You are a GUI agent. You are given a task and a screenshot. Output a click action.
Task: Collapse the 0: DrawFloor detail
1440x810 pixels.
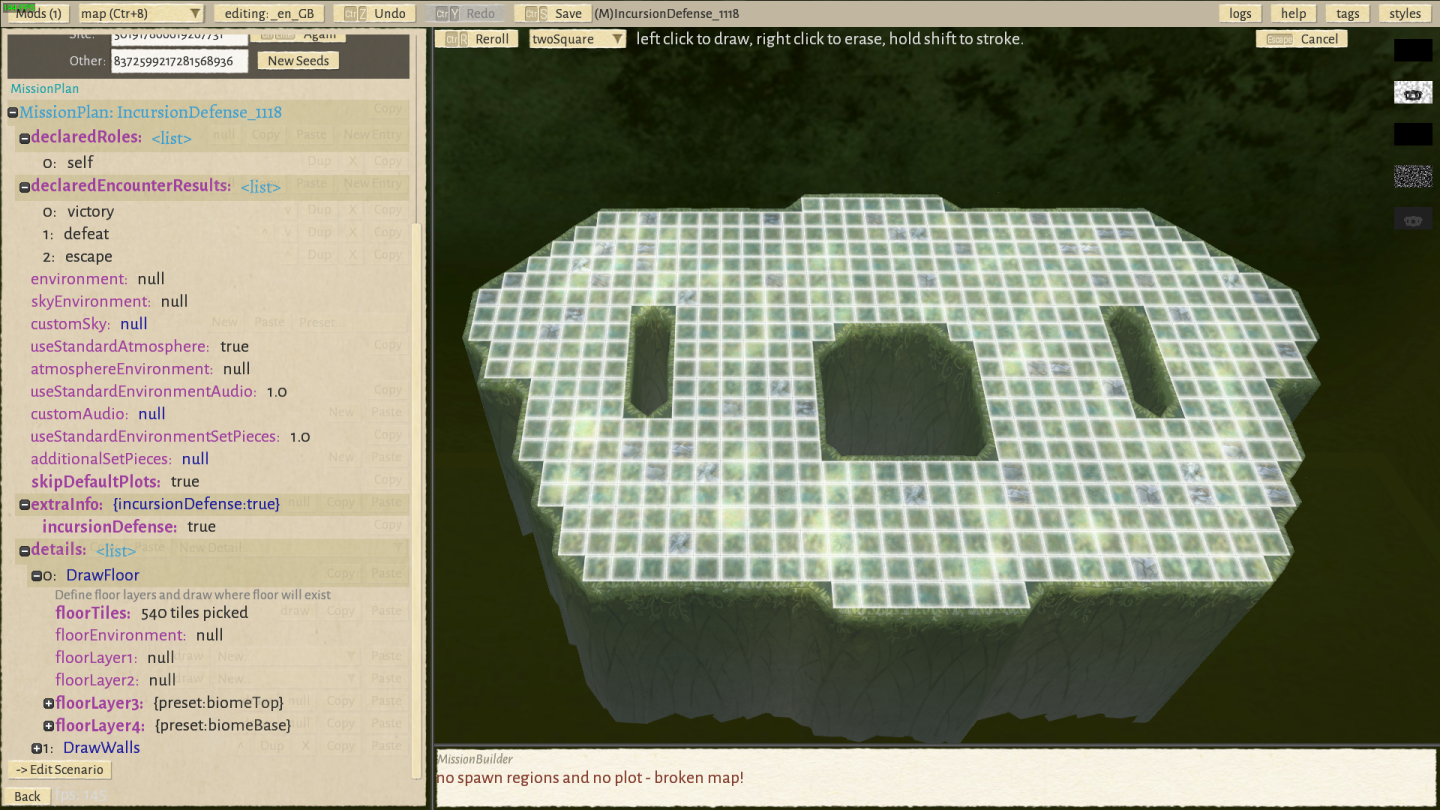click(36, 576)
